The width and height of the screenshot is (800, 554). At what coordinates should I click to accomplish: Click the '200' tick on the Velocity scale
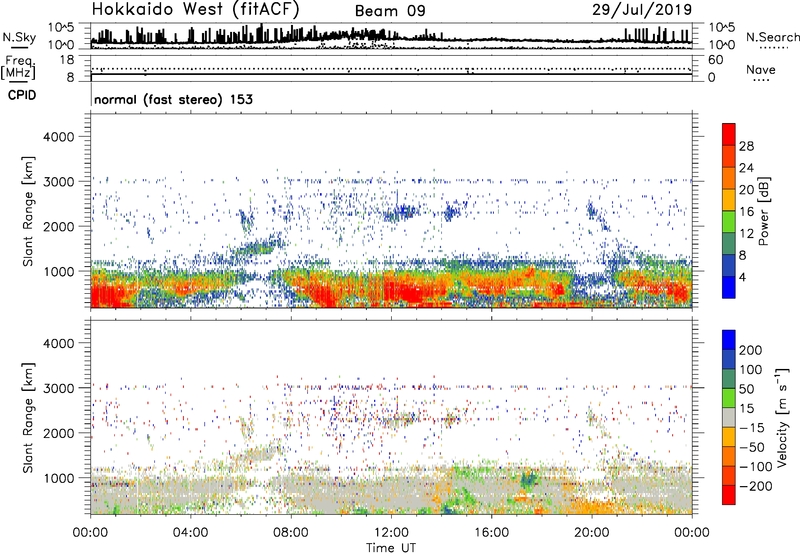click(x=751, y=350)
